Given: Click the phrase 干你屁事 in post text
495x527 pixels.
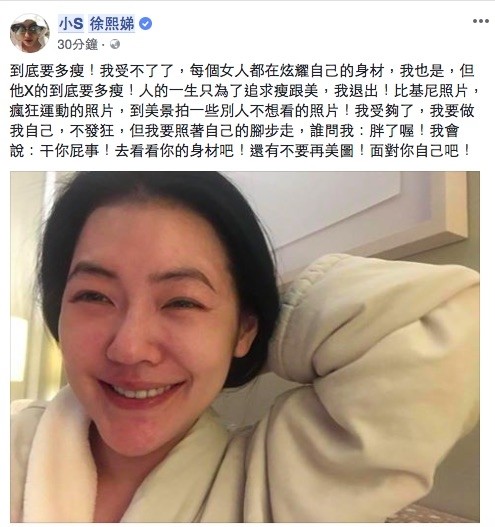Looking at the screenshot, I should point(70,151).
